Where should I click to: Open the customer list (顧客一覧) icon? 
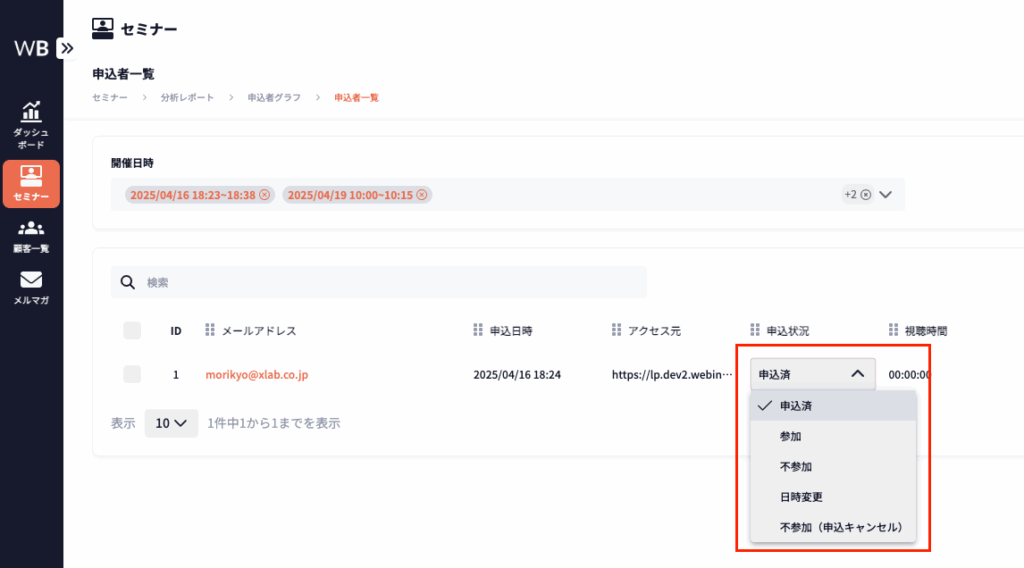pyautogui.click(x=31, y=236)
